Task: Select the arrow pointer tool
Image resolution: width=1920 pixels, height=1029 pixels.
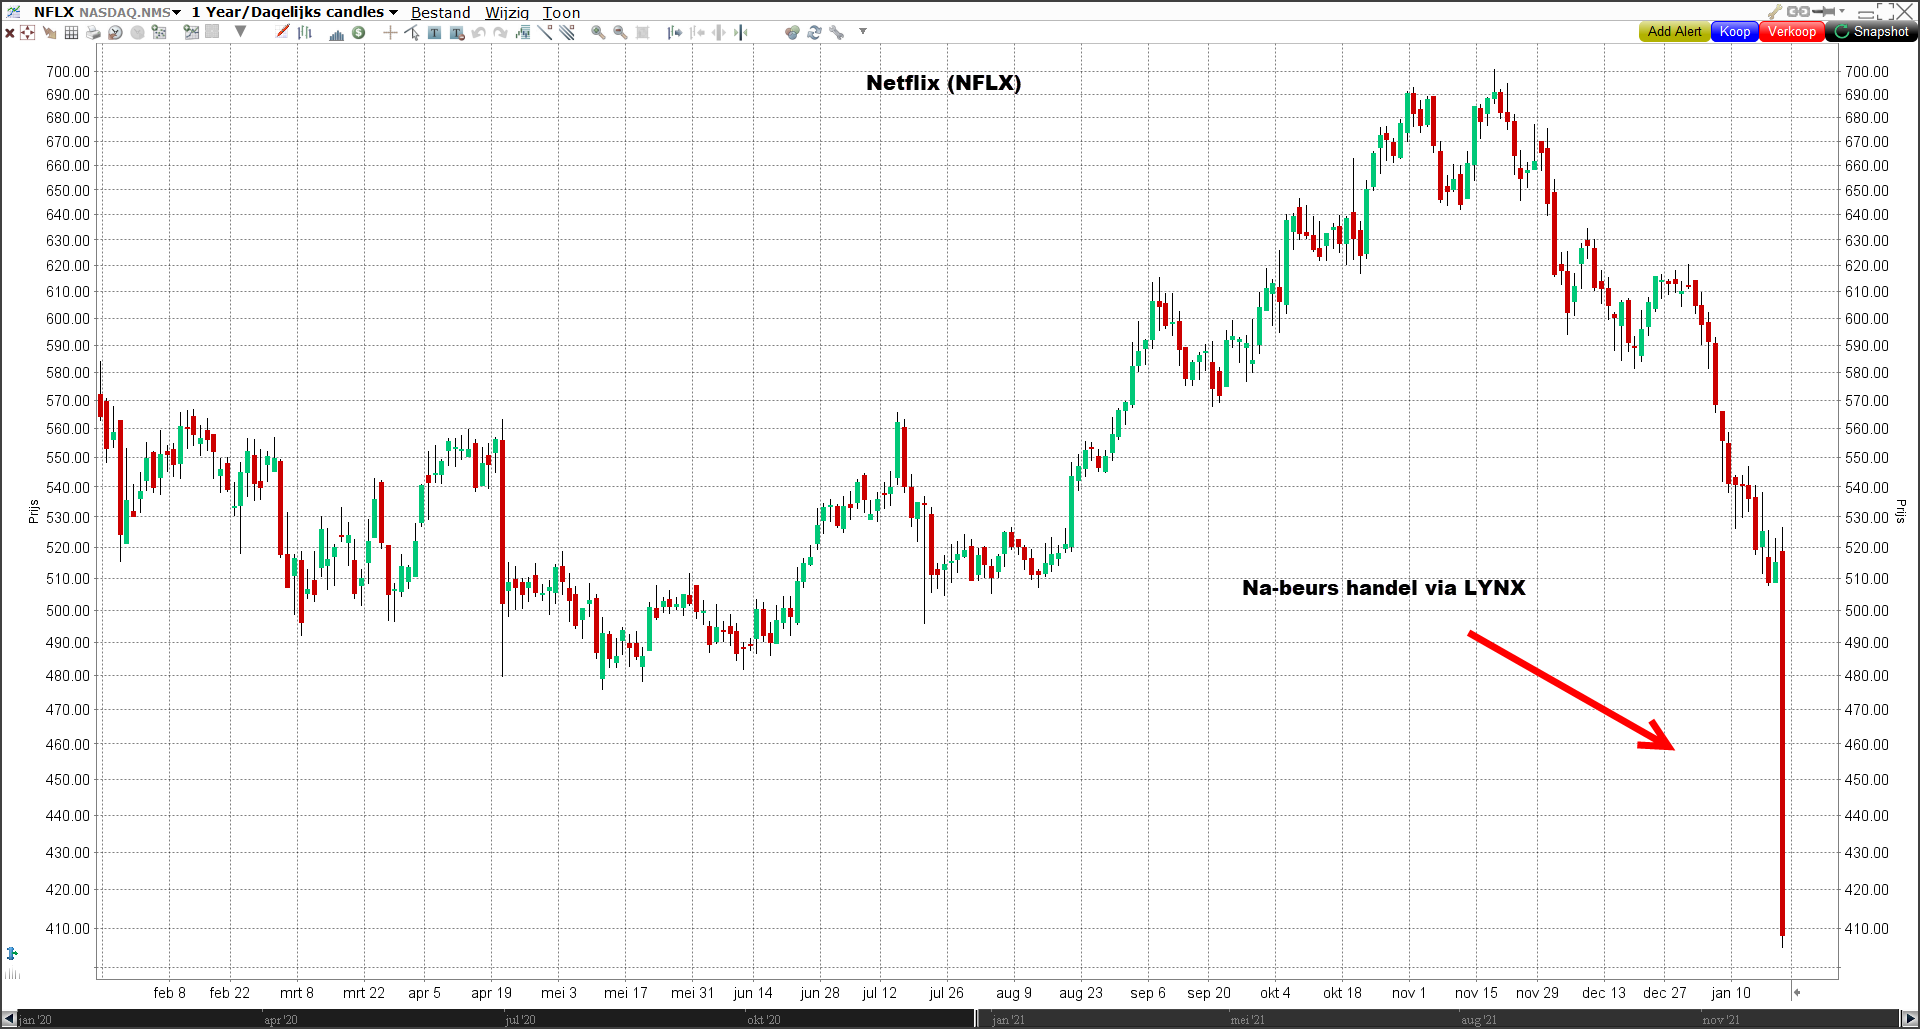Action: click(x=412, y=32)
